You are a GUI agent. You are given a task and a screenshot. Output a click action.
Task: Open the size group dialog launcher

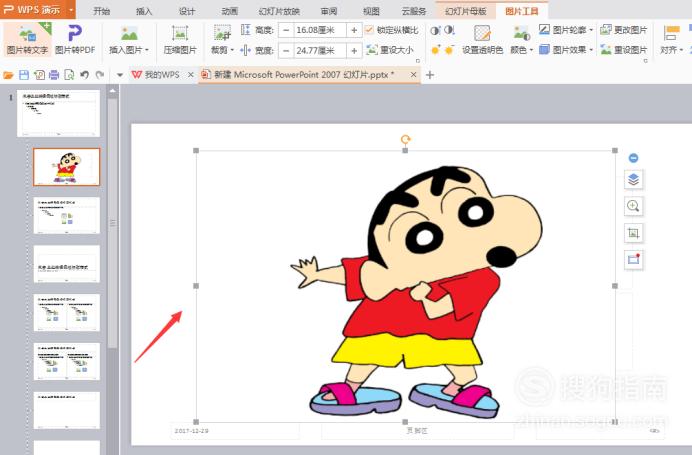coord(418,61)
